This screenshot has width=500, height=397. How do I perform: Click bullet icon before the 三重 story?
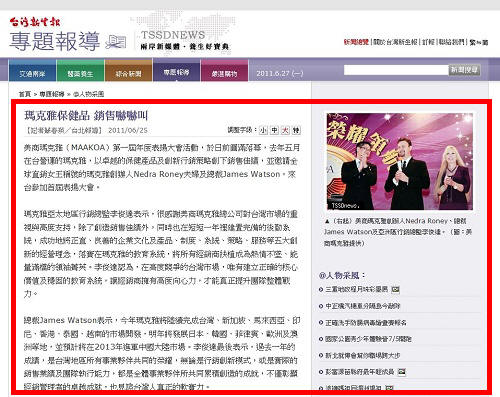321,290
